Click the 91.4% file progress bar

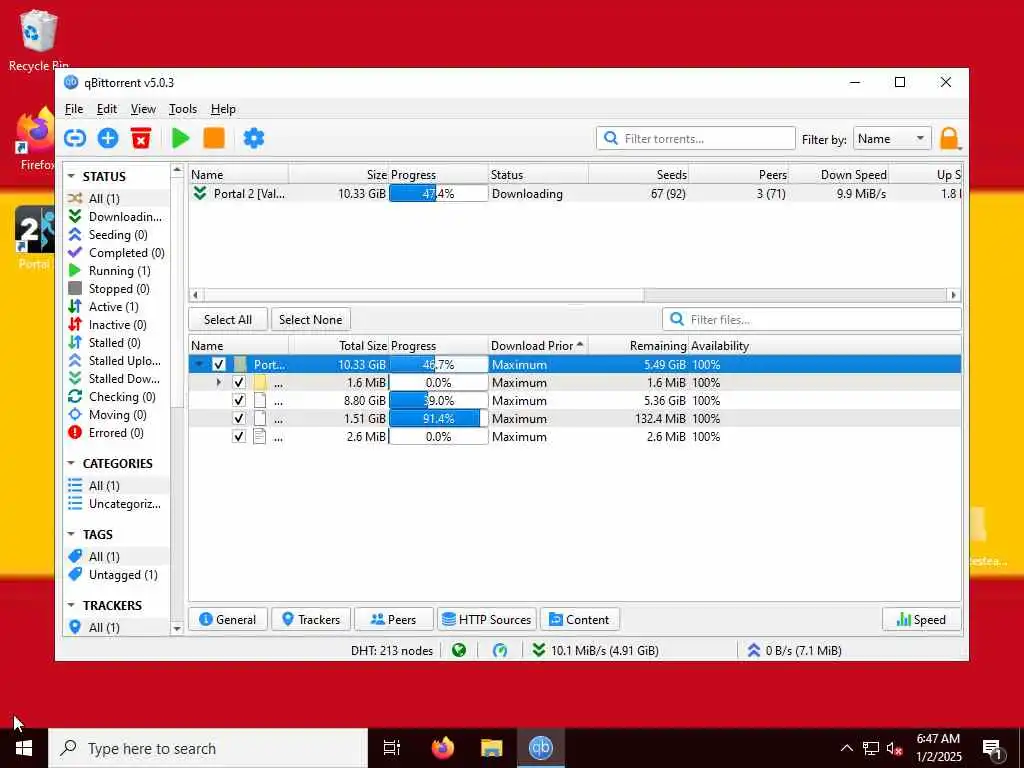click(438, 419)
